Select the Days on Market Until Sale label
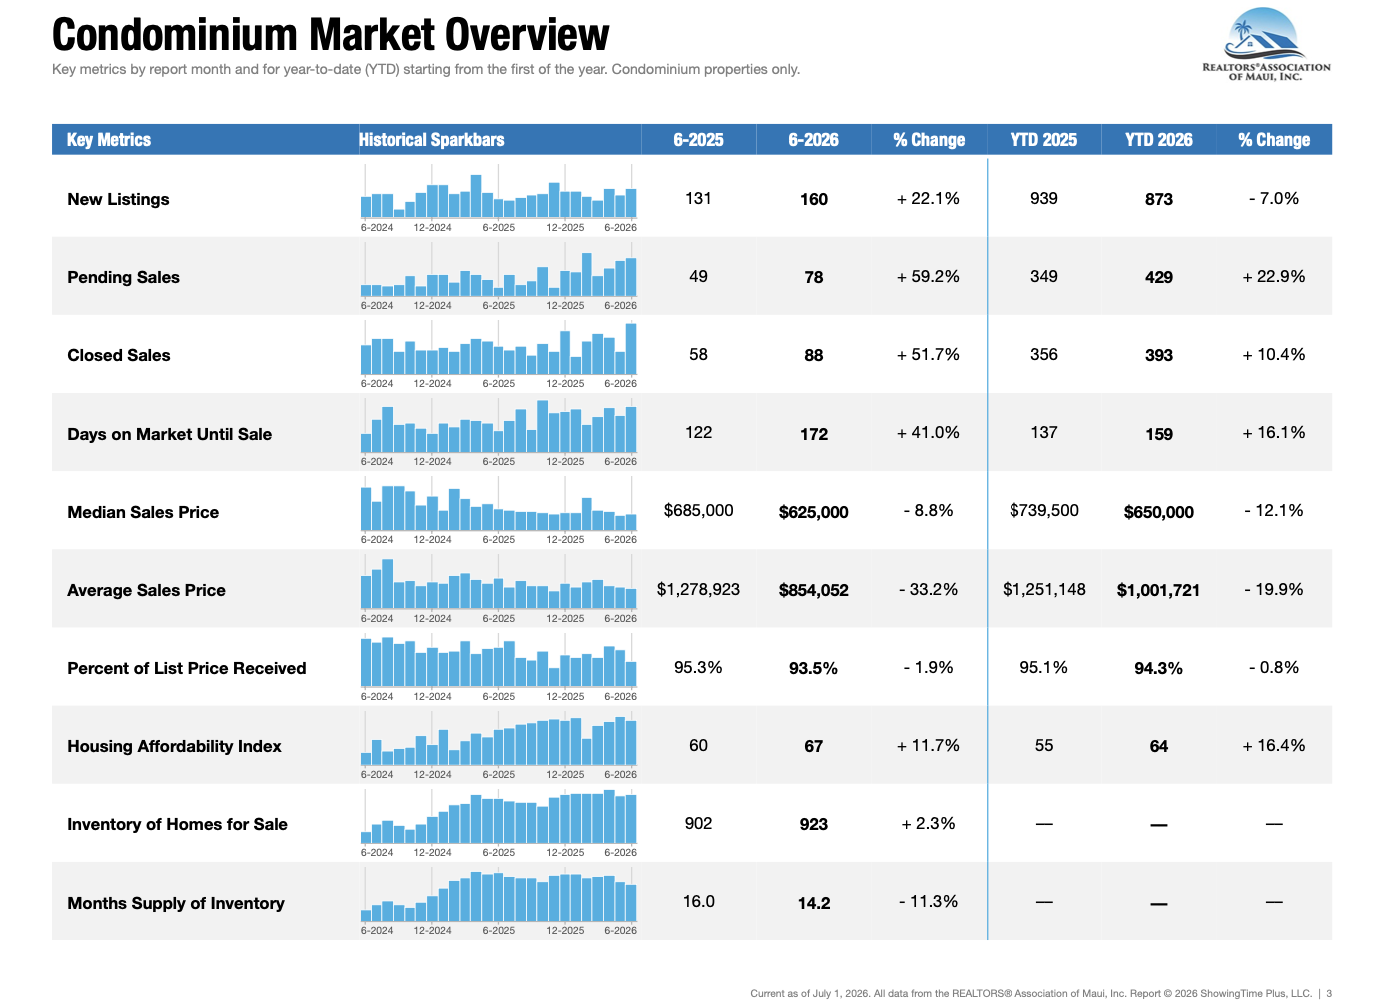 click(169, 434)
